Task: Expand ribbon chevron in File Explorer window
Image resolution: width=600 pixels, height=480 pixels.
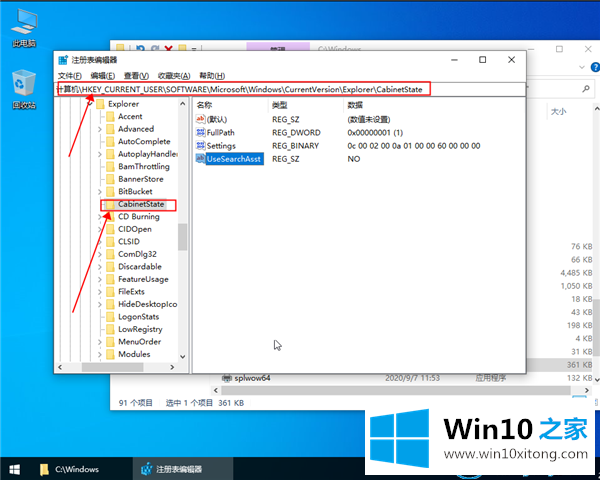Action: coord(582,67)
